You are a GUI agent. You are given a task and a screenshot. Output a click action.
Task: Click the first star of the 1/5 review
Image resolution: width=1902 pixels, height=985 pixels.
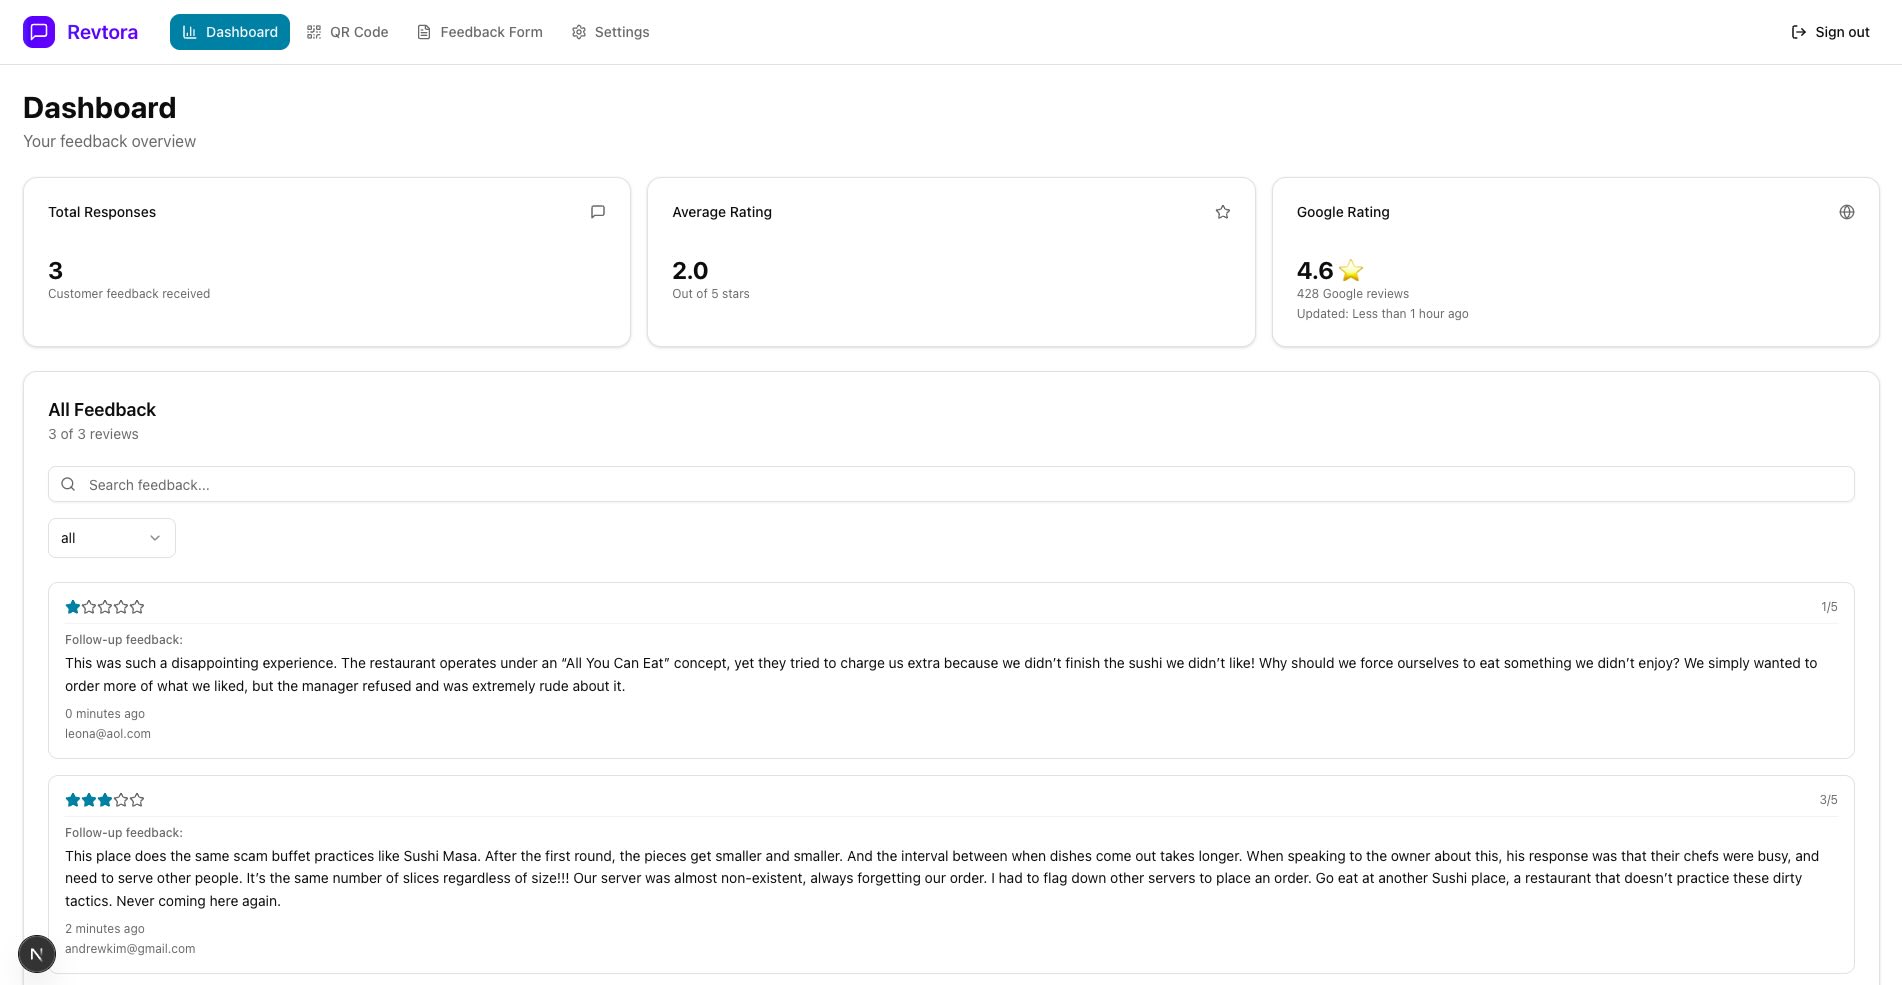click(x=72, y=606)
